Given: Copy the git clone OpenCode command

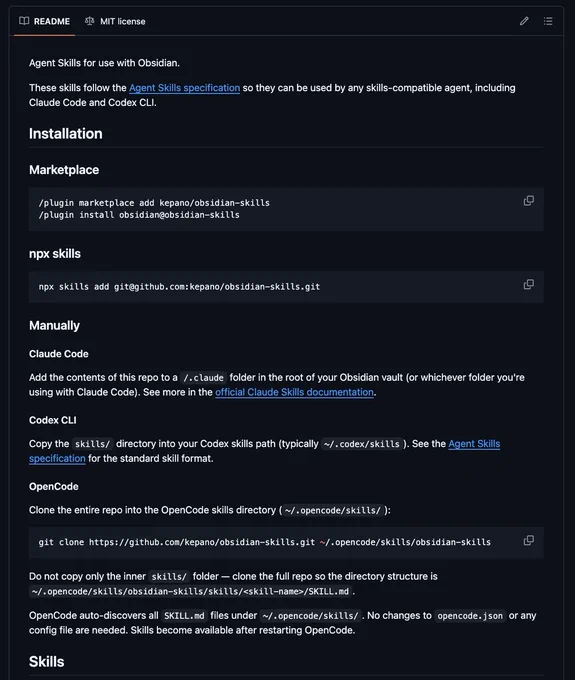Looking at the screenshot, I should (x=529, y=540).
